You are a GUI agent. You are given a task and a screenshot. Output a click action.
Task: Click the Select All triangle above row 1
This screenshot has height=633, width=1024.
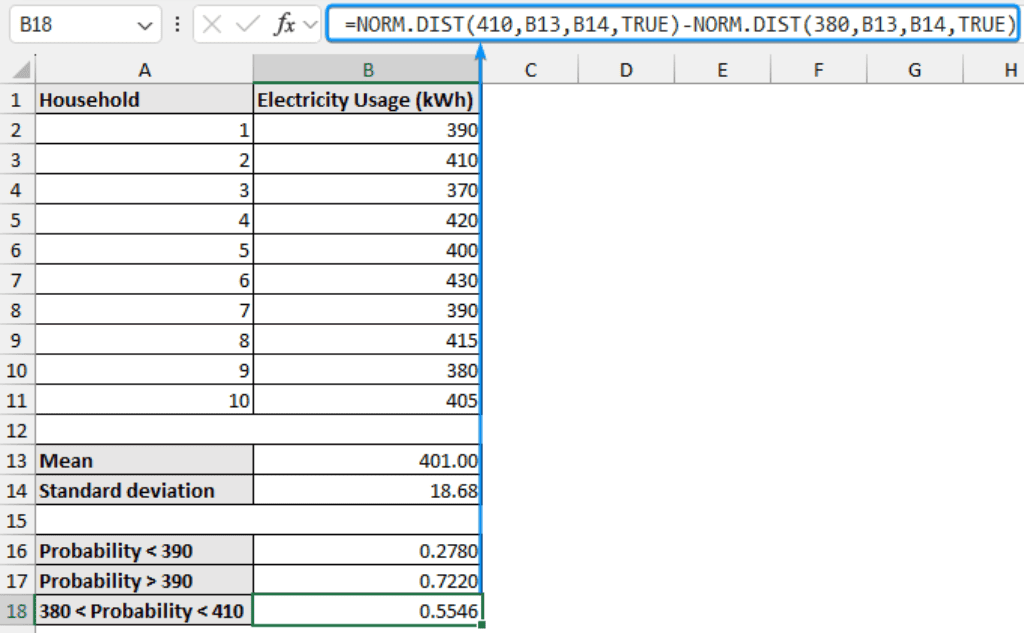[x=22, y=69]
